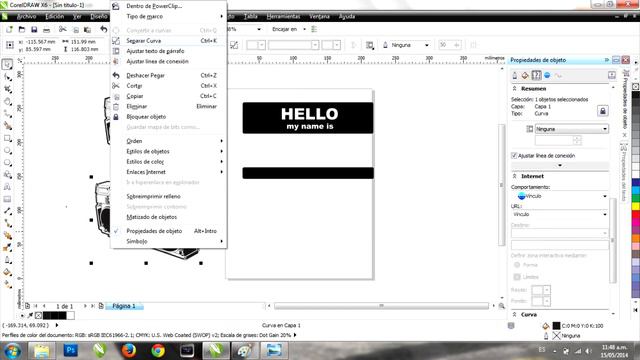This screenshot has height=360, width=640.
Task: Open the Herramientas menu
Action: [x=283, y=16]
